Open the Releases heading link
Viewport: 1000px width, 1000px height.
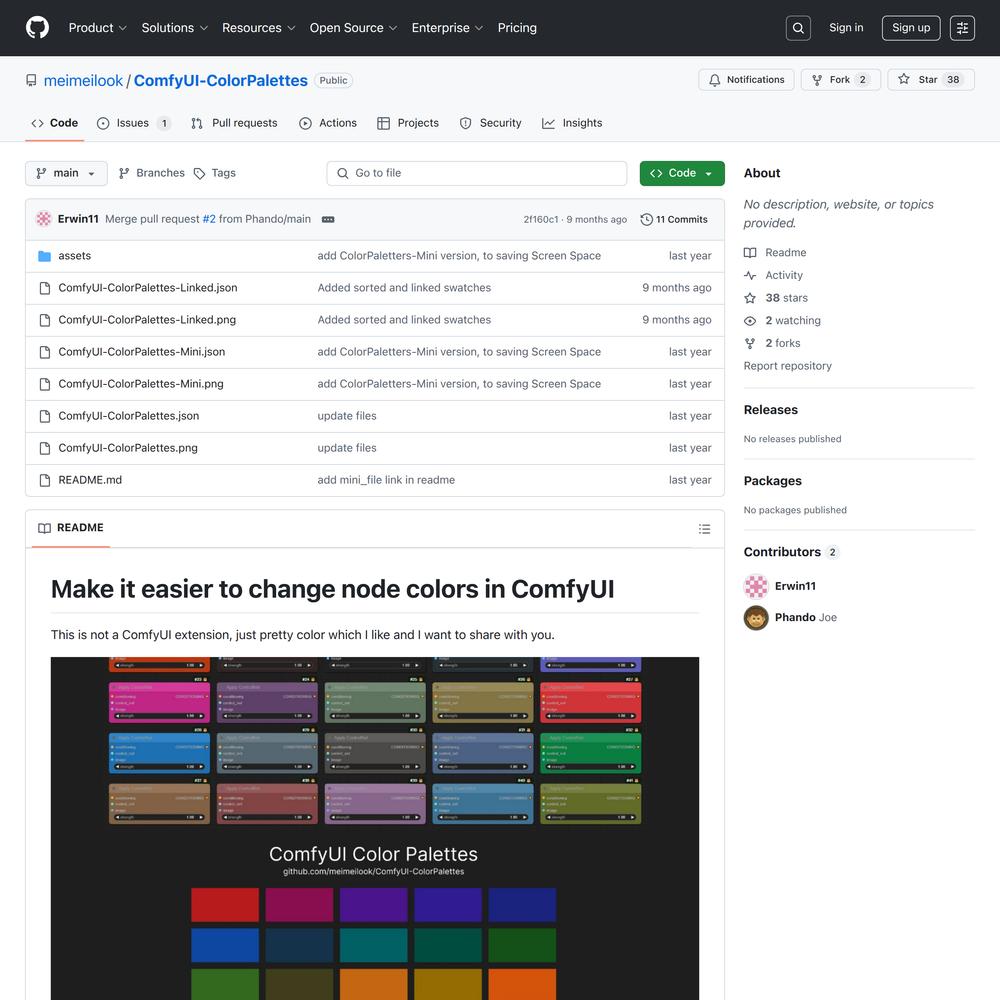(x=770, y=410)
